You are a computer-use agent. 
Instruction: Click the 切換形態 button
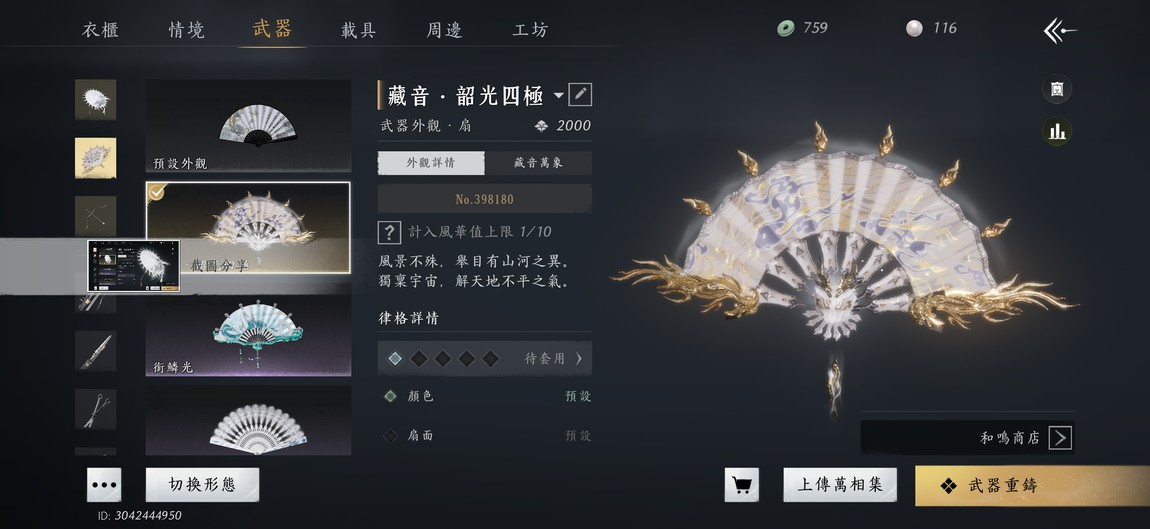coord(202,485)
